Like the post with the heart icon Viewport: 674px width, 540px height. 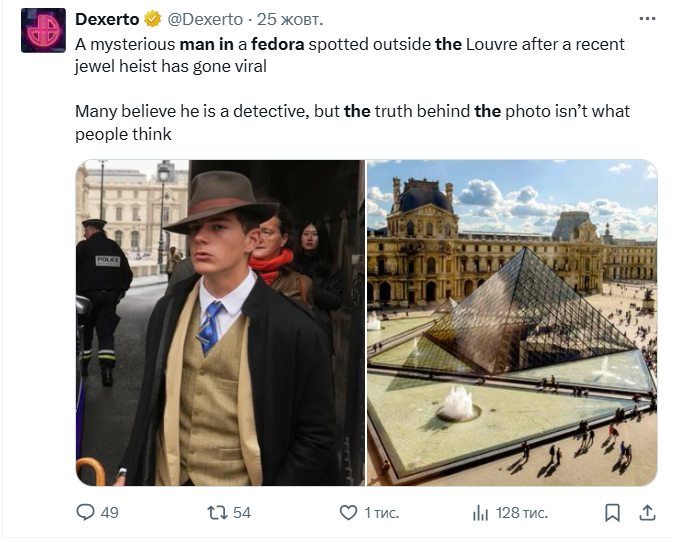[x=347, y=512]
